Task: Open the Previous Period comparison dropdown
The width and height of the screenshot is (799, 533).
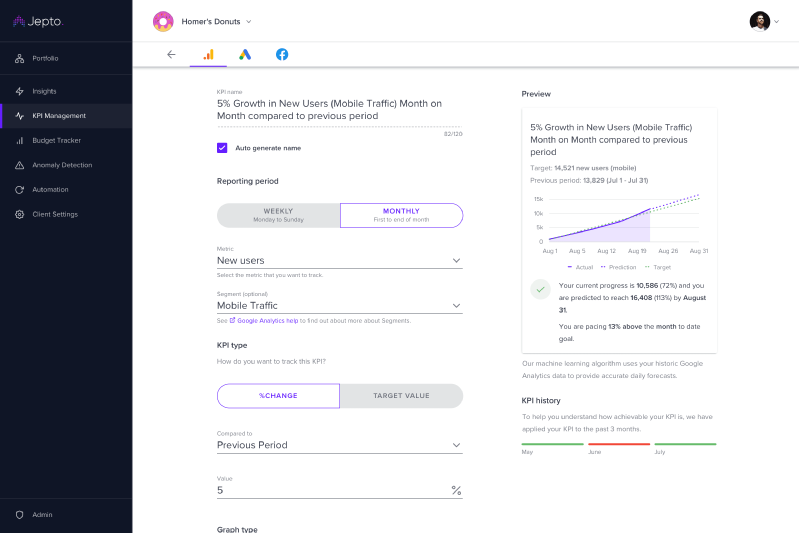Action: [456, 445]
